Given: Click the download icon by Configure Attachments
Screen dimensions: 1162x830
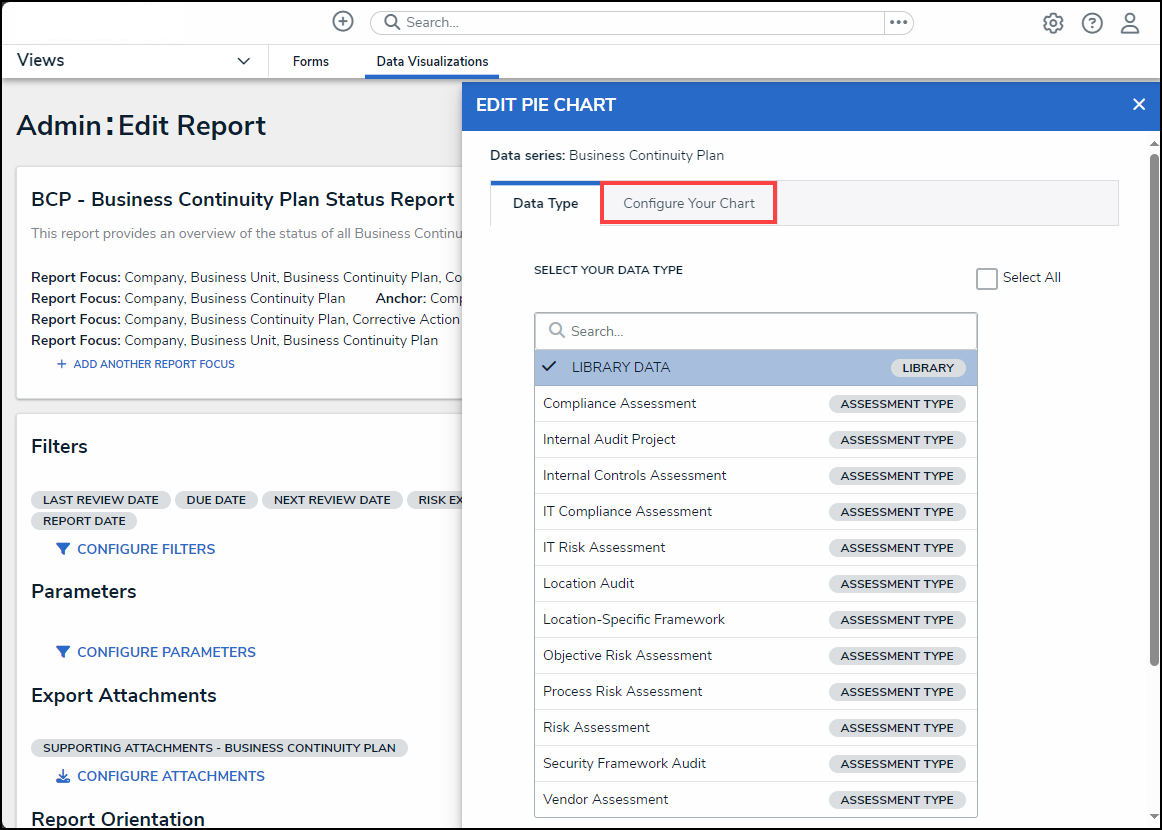Looking at the screenshot, I should coord(63,776).
